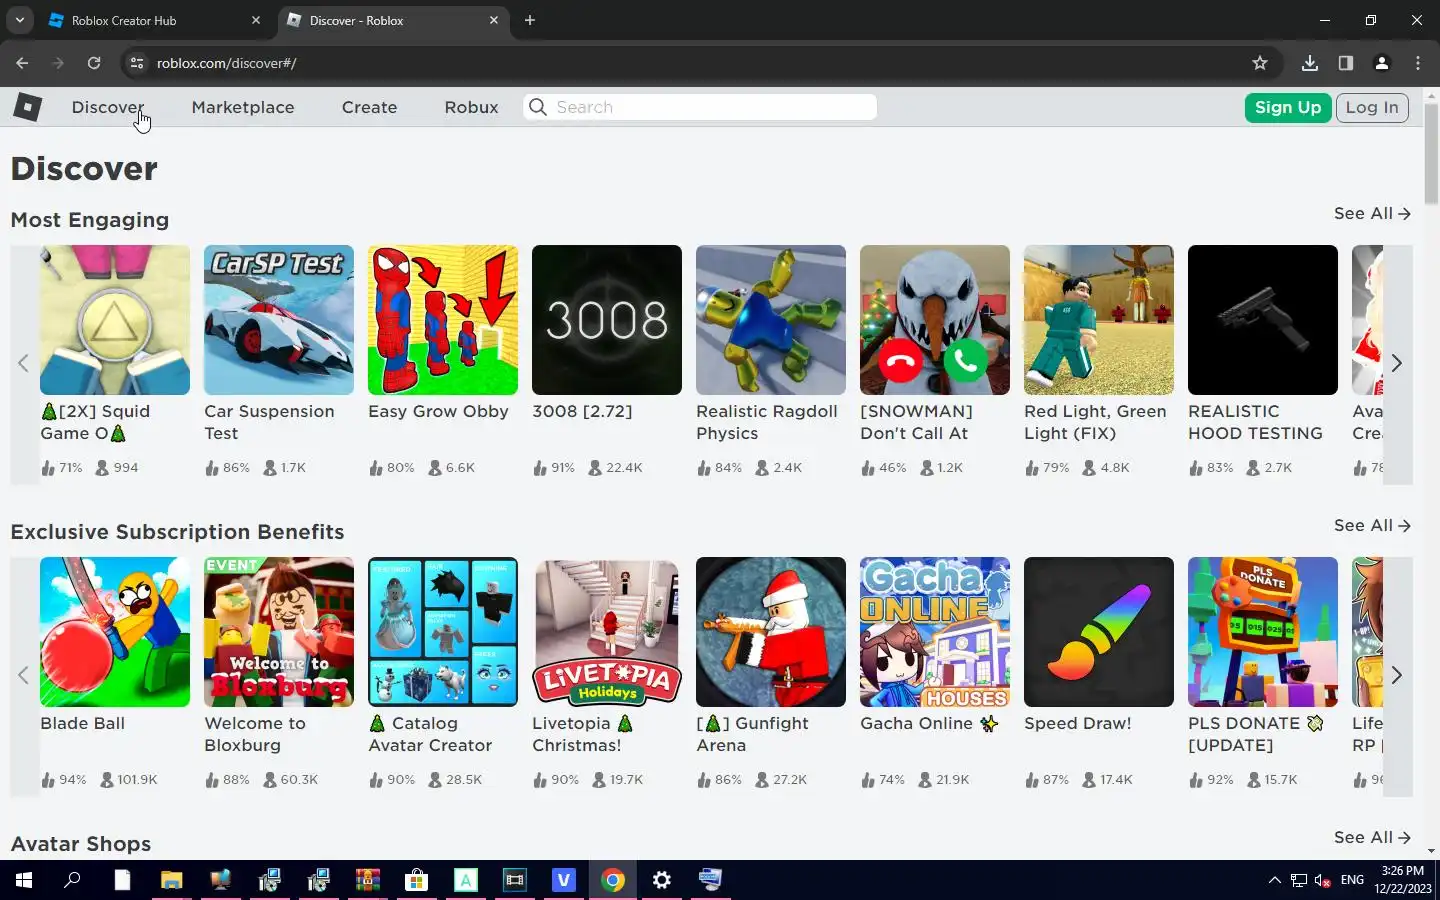Open Welcome to Bloxburg thumbnail
The image size is (1440, 900).
[279, 632]
